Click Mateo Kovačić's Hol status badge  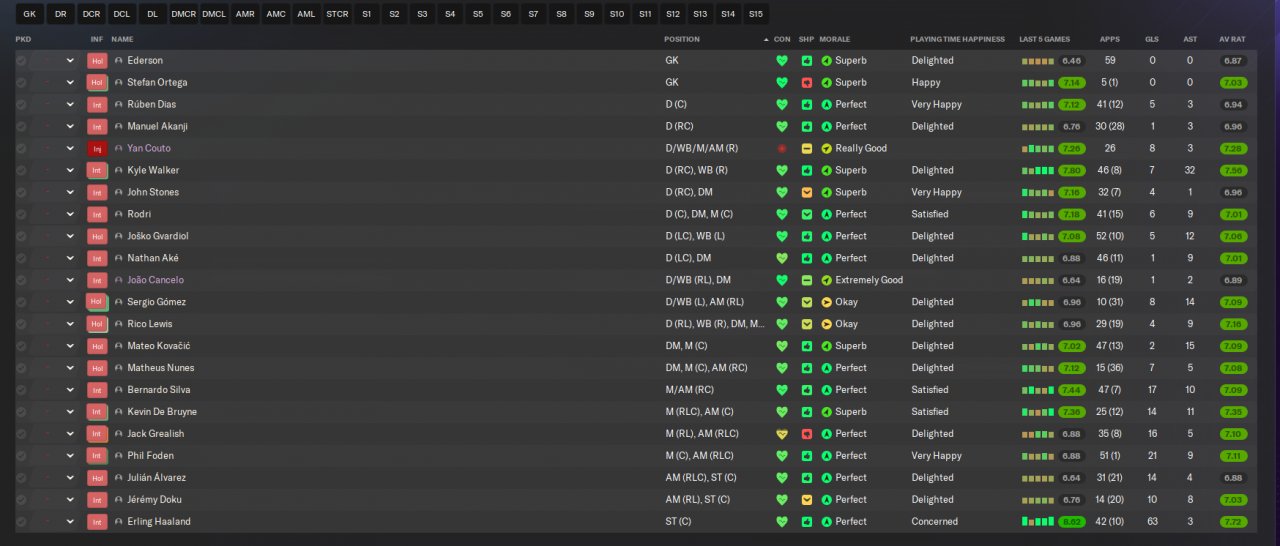(x=97, y=346)
